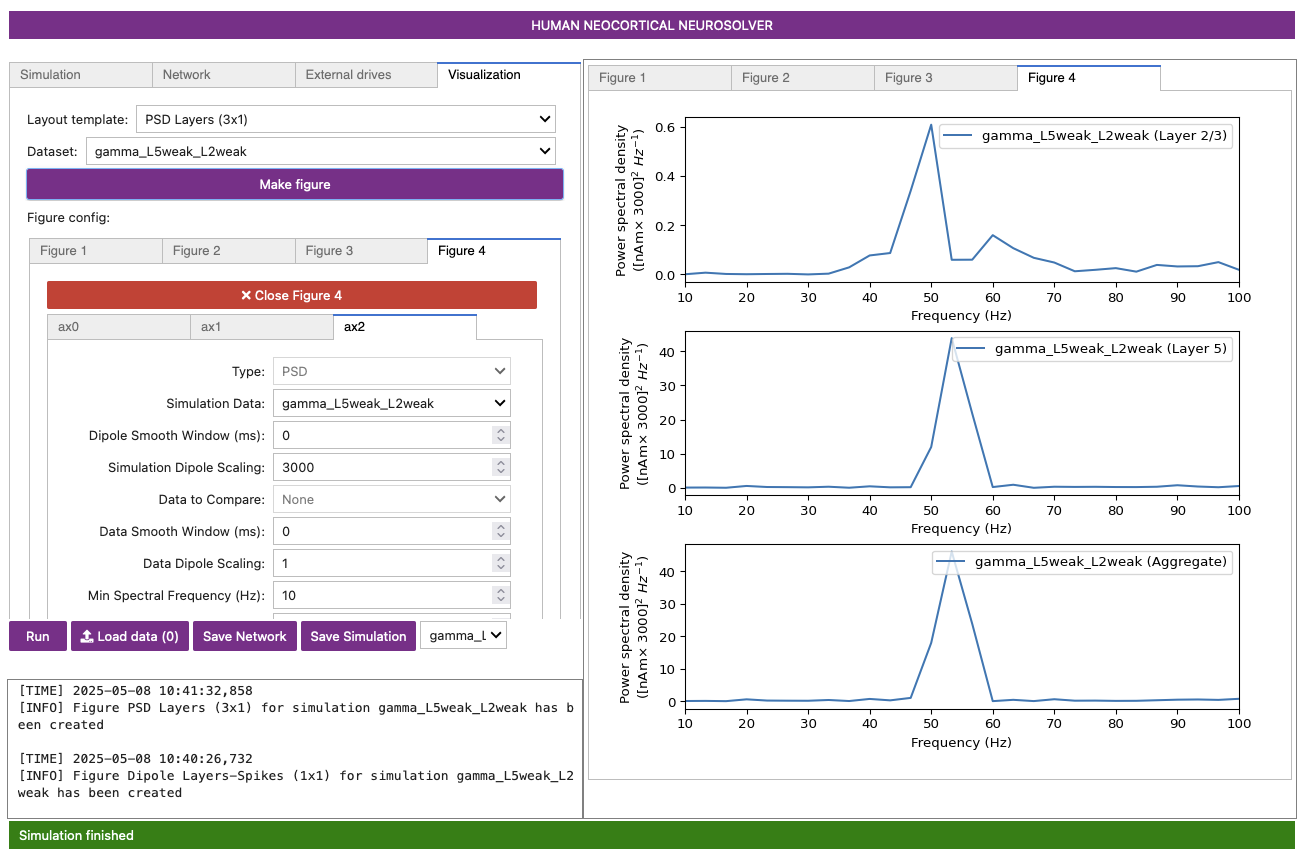Click the Run button
Image resolution: width=1308 pixels, height=857 pixels.
click(x=38, y=636)
